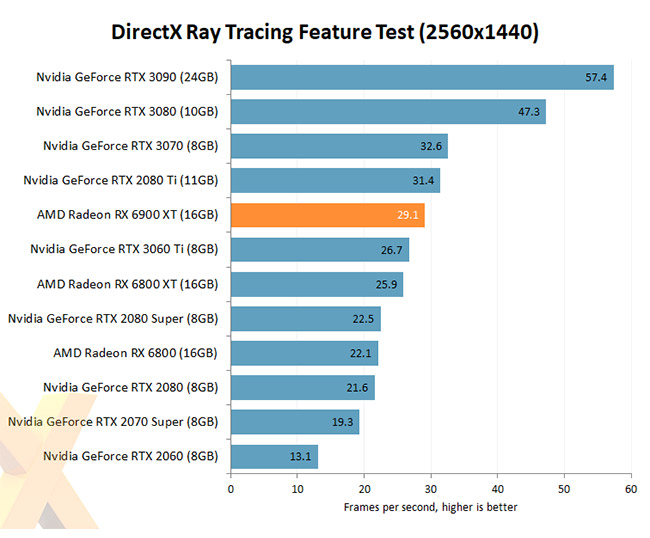Click the x-axis tick label 0

[x=231, y=490]
